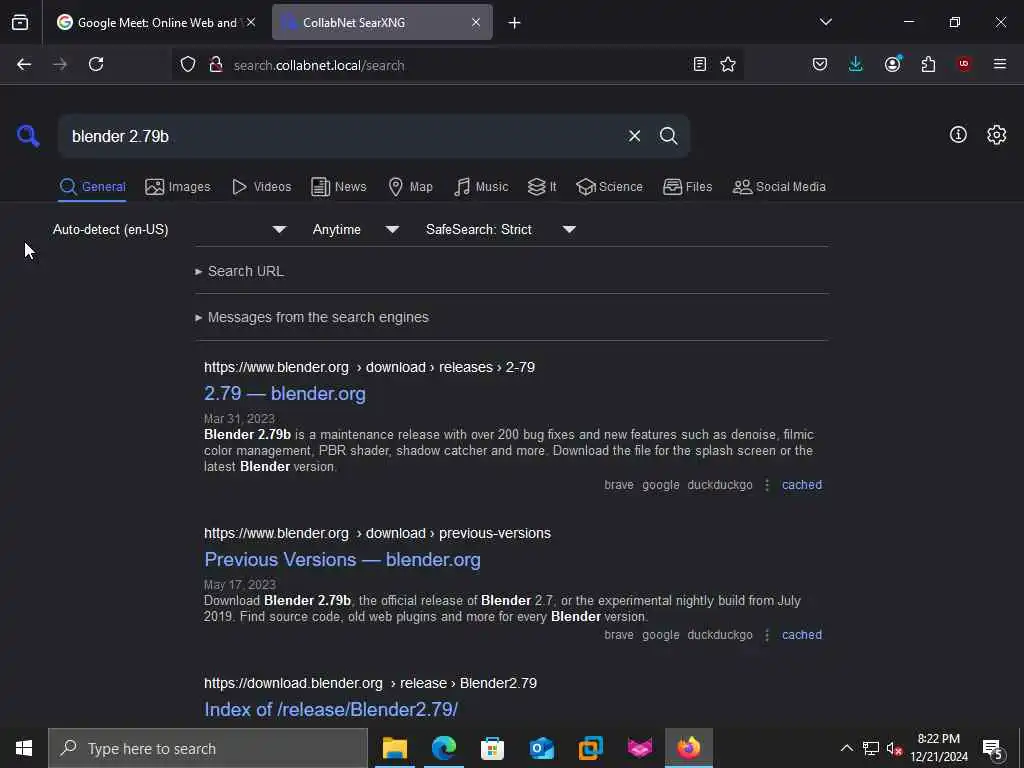Open a new browser tab
This screenshot has height=768, width=1024.
click(515, 23)
